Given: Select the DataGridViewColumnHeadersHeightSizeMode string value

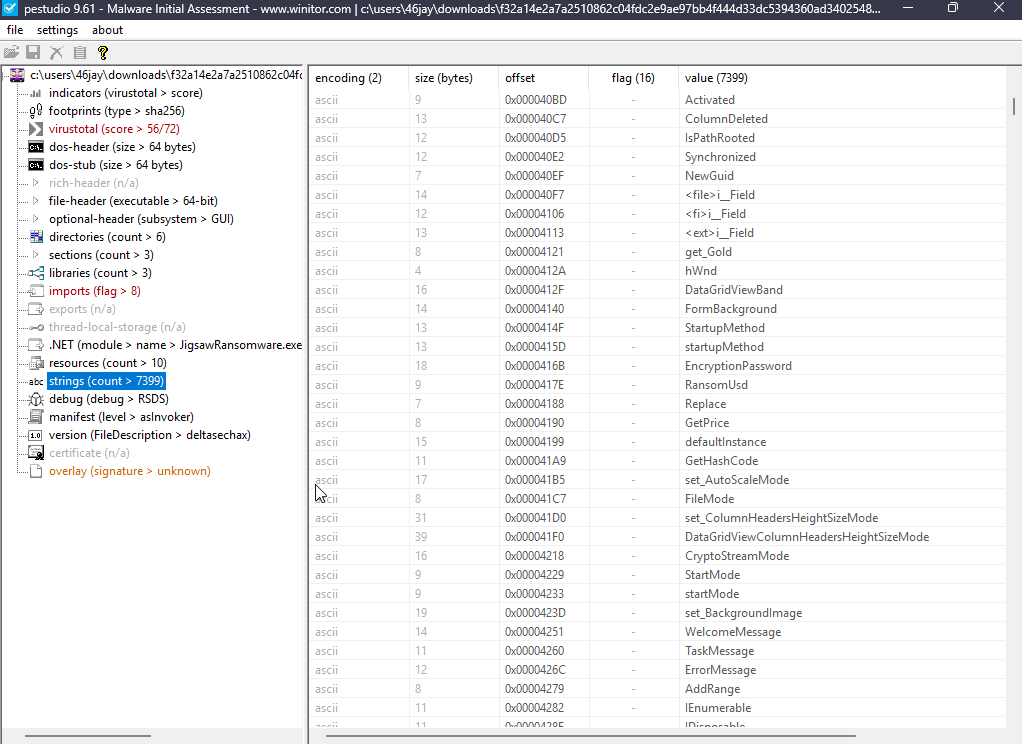Looking at the screenshot, I should [807, 537].
